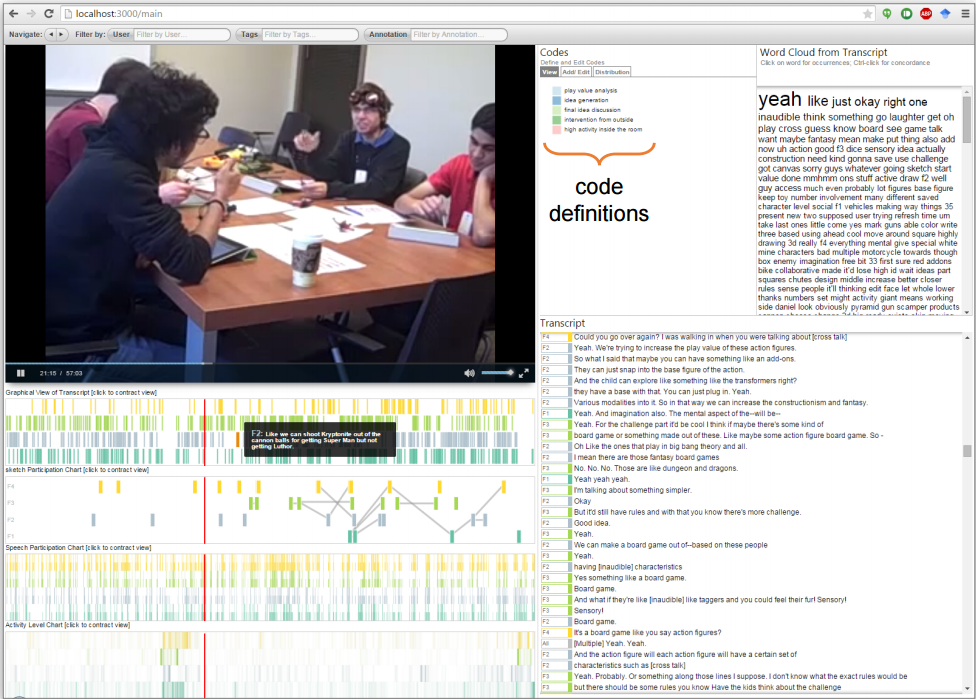Open the Chrome hamburger menu
Screen dimensions: 976x699
(965, 14)
